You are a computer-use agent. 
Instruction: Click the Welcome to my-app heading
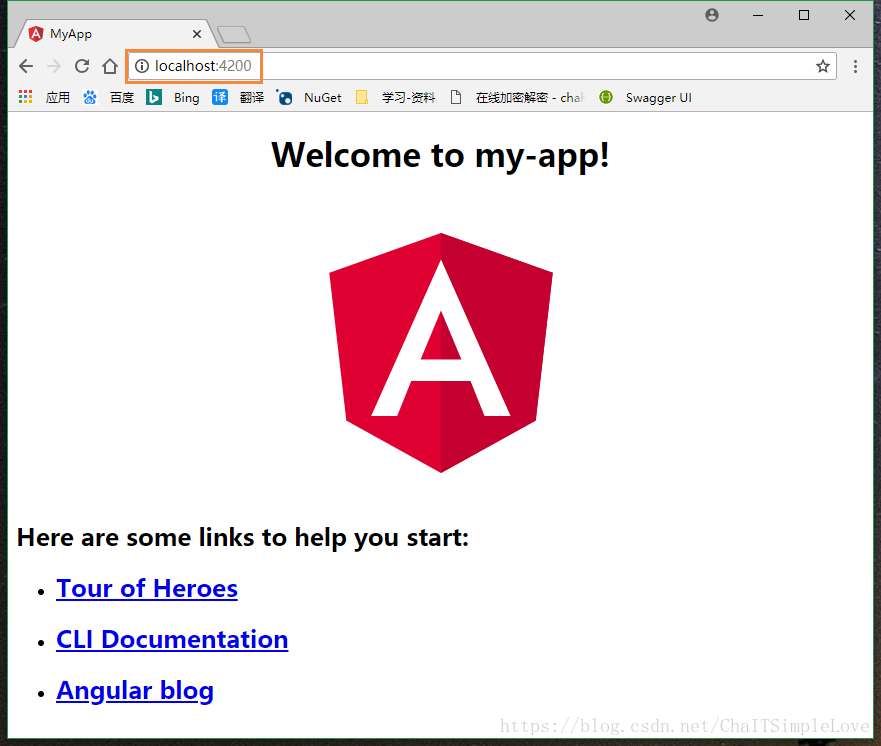pyautogui.click(x=440, y=155)
